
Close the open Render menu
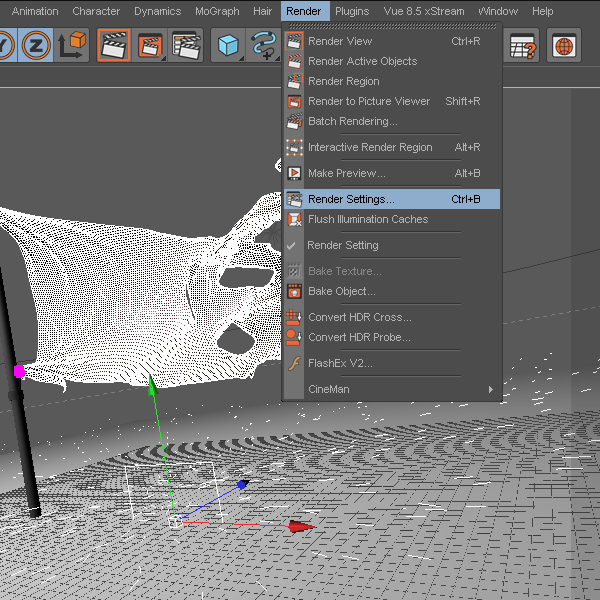click(305, 11)
